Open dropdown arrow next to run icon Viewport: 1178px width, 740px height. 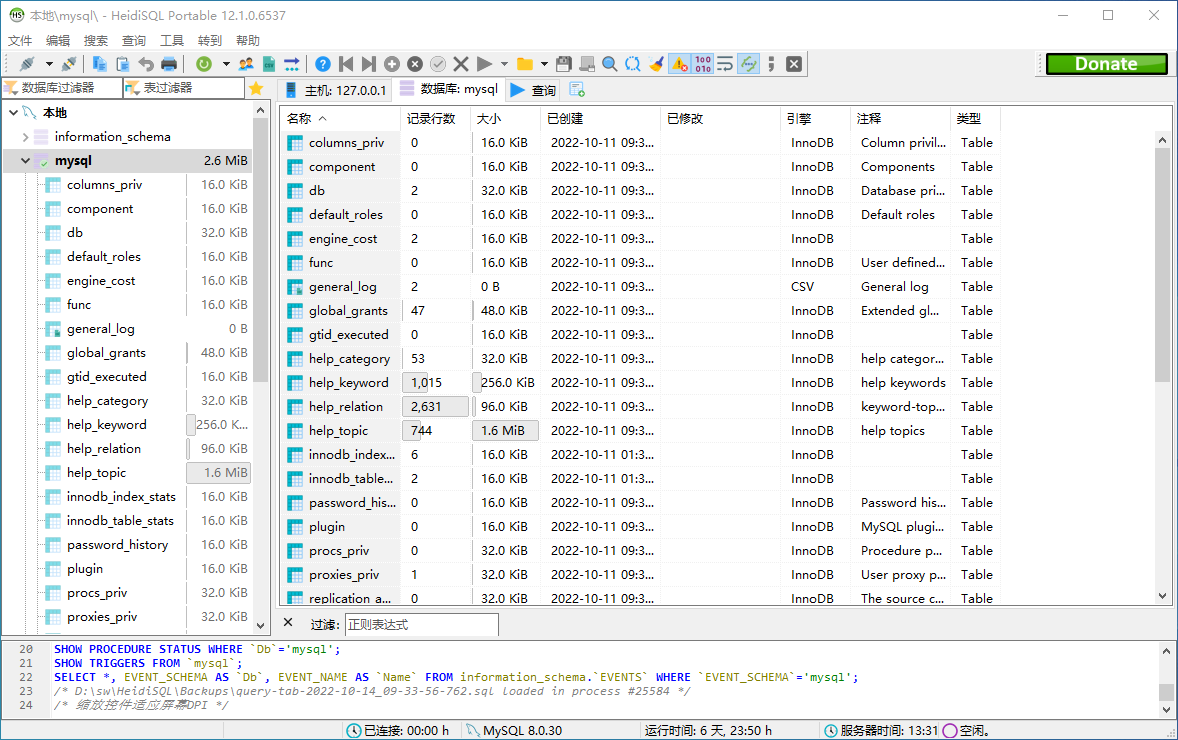(504, 64)
